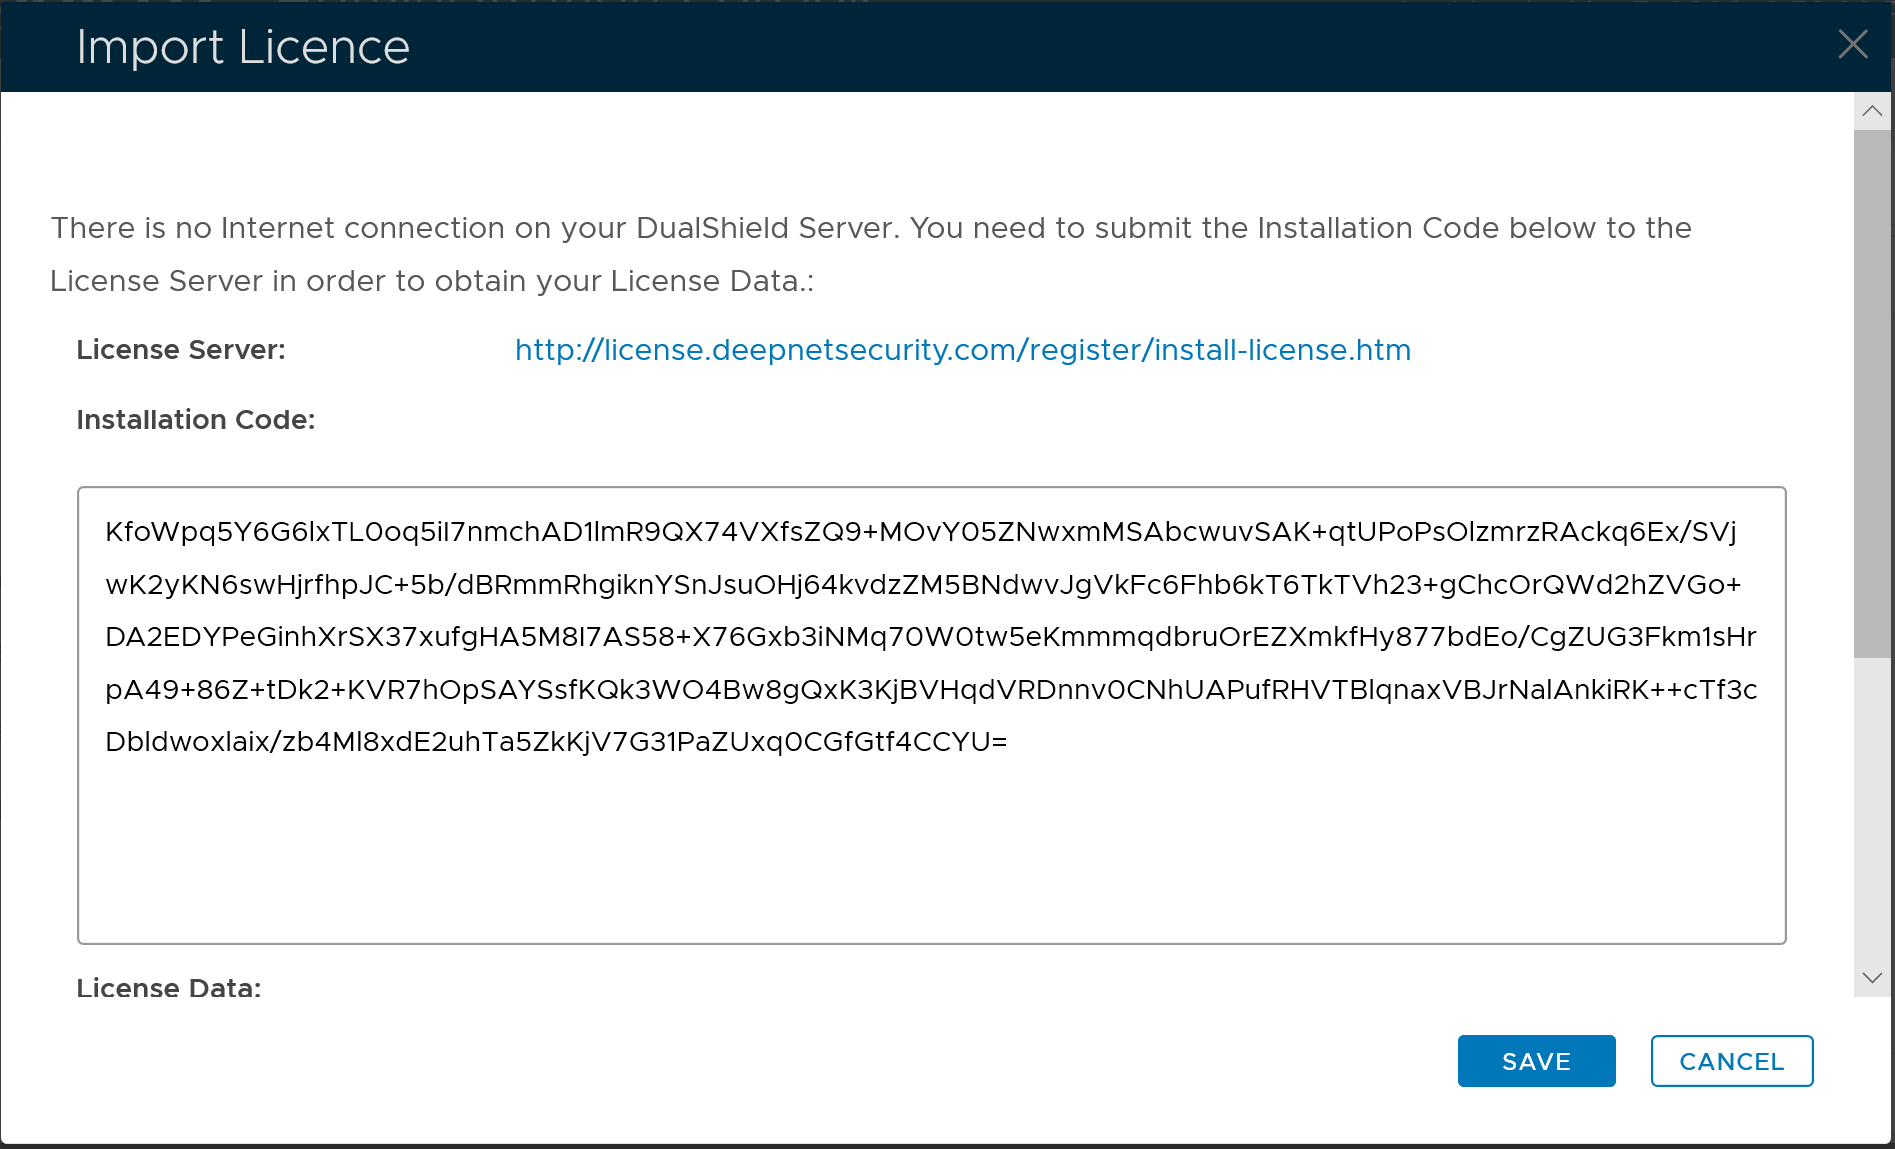Click the empty area in Installation Code box
Viewport: 1895px width, 1149px height.
tap(930, 850)
